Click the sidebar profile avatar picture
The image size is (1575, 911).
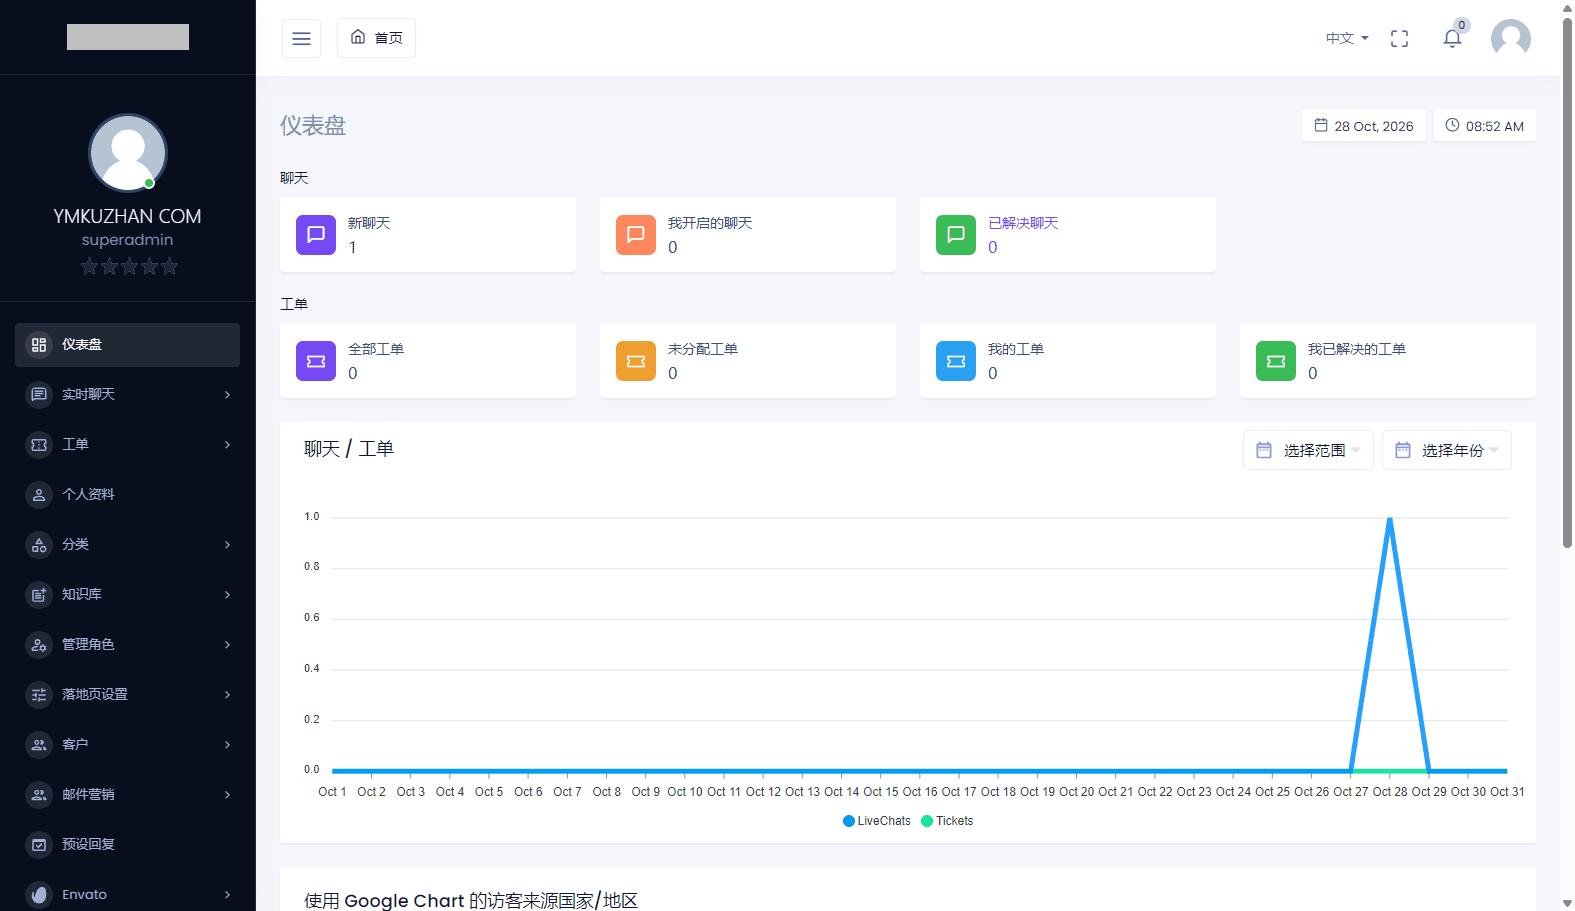[x=128, y=153]
